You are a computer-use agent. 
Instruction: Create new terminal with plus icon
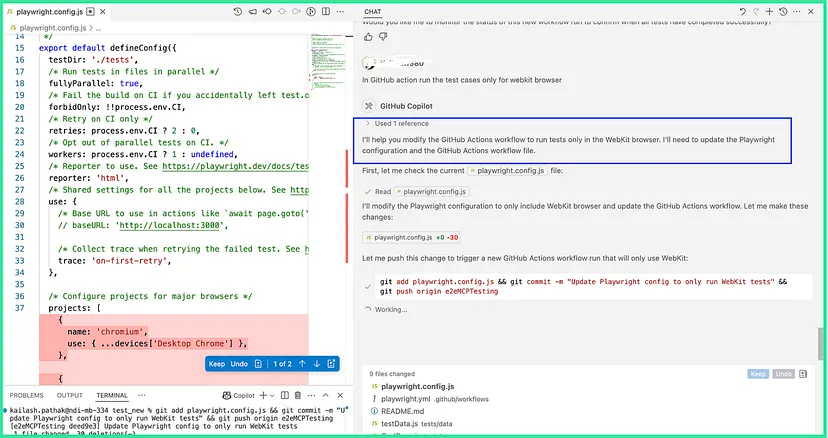pyautogui.click(x=263, y=395)
